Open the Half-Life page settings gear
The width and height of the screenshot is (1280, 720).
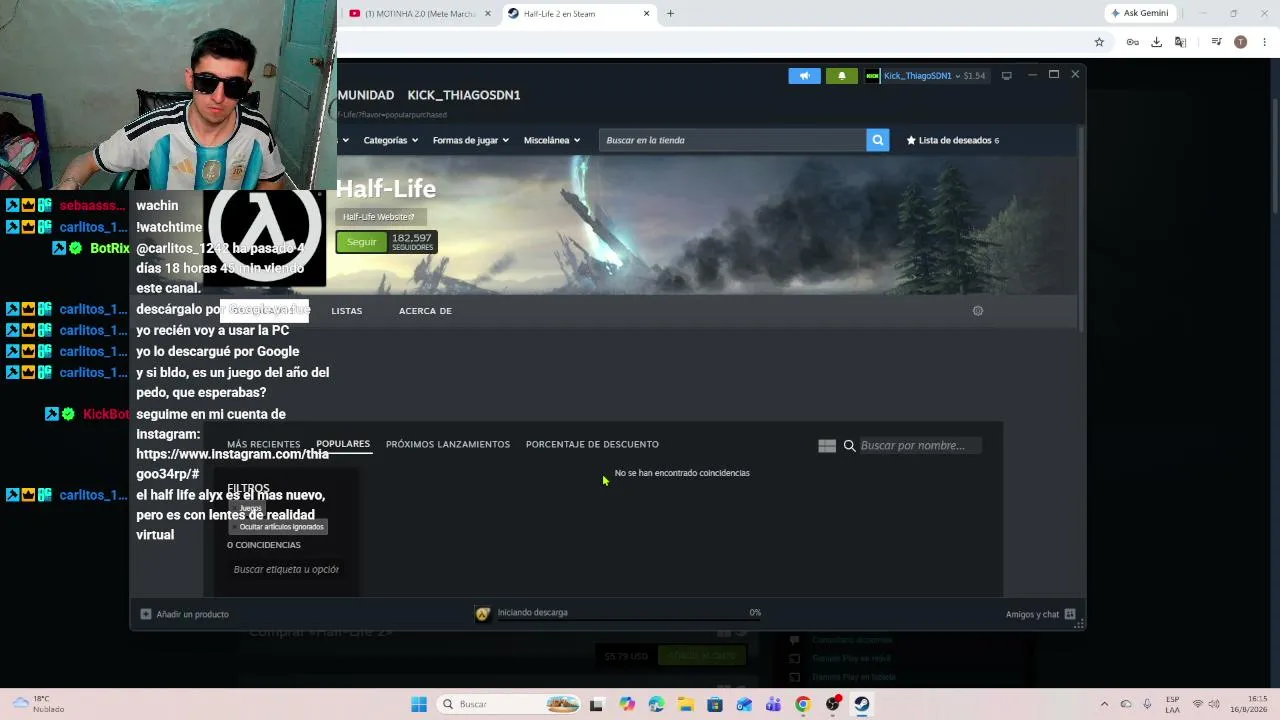(x=978, y=311)
